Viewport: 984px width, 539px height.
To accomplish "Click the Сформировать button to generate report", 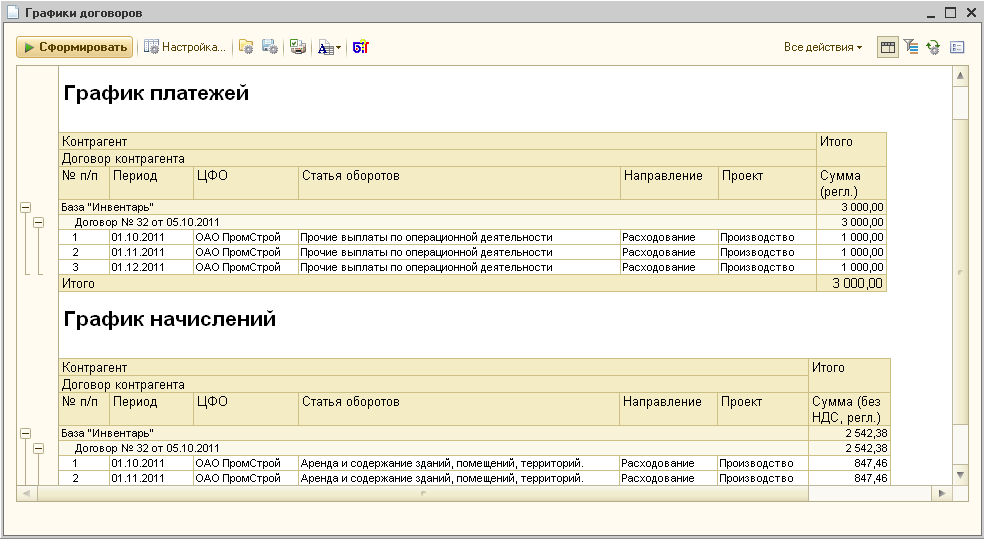I will 75,47.
